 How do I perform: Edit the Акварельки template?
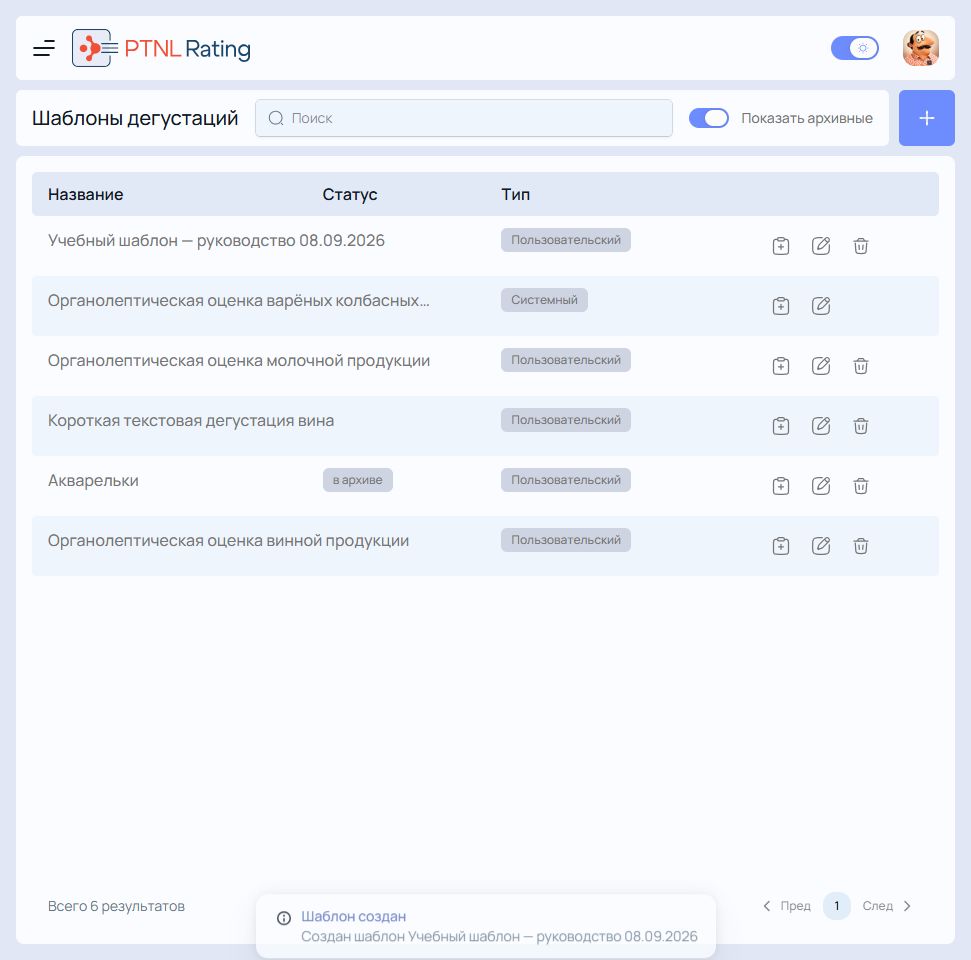(821, 486)
